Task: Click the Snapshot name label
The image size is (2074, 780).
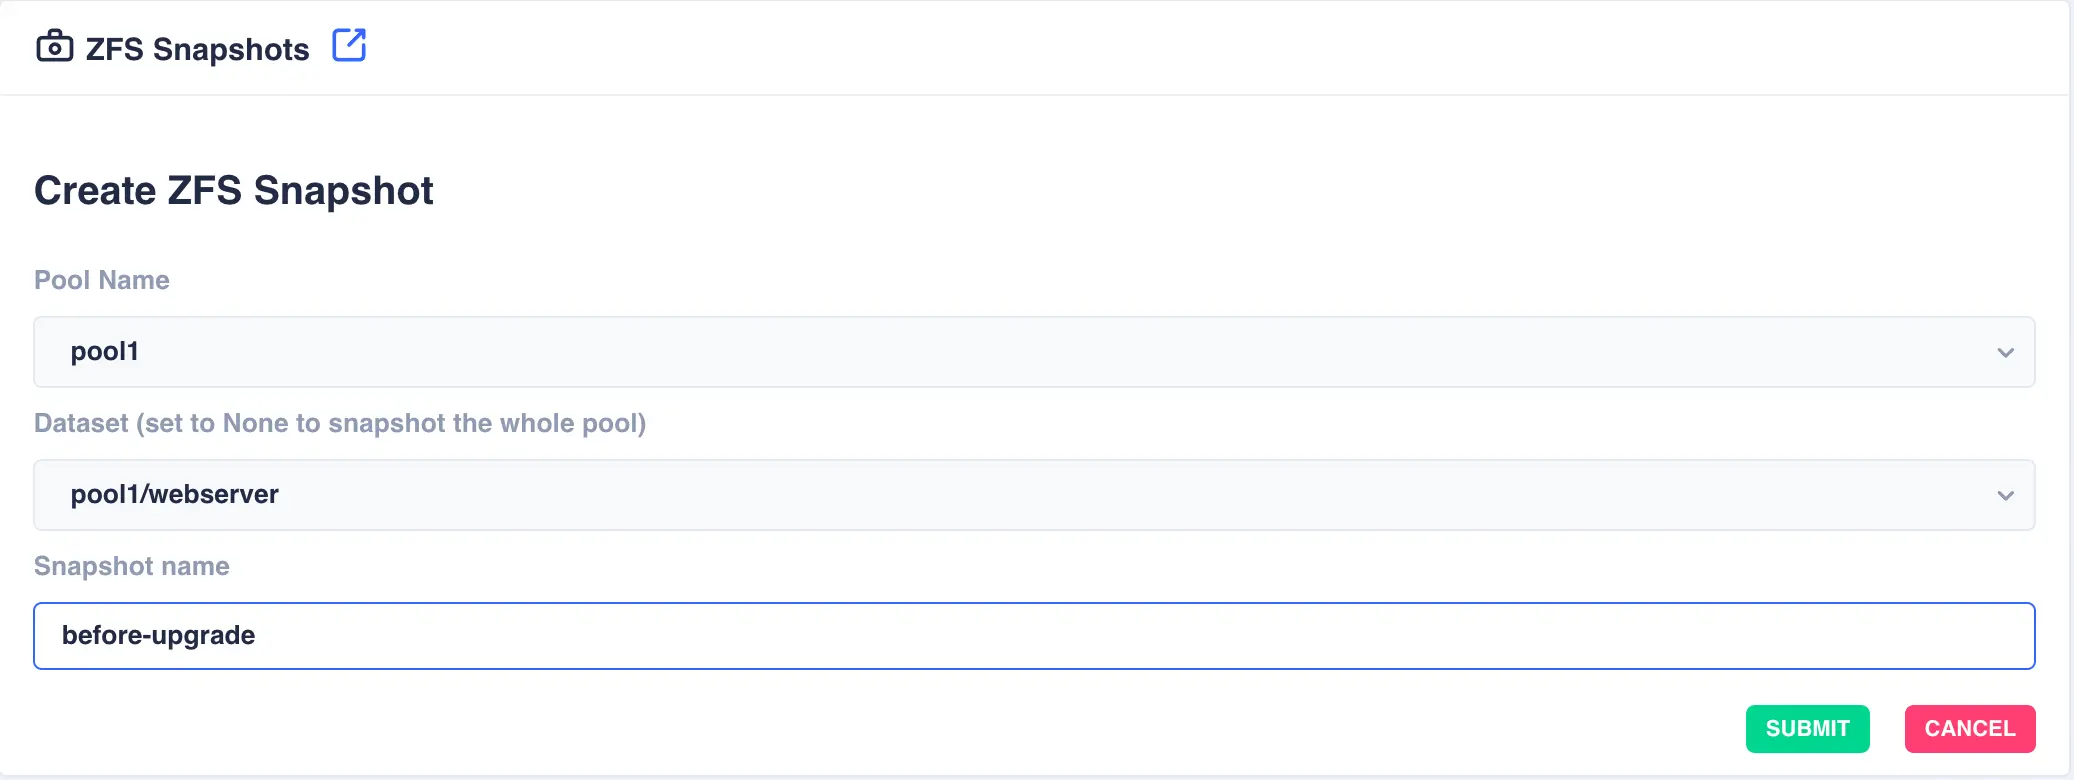Action: (x=131, y=565)
